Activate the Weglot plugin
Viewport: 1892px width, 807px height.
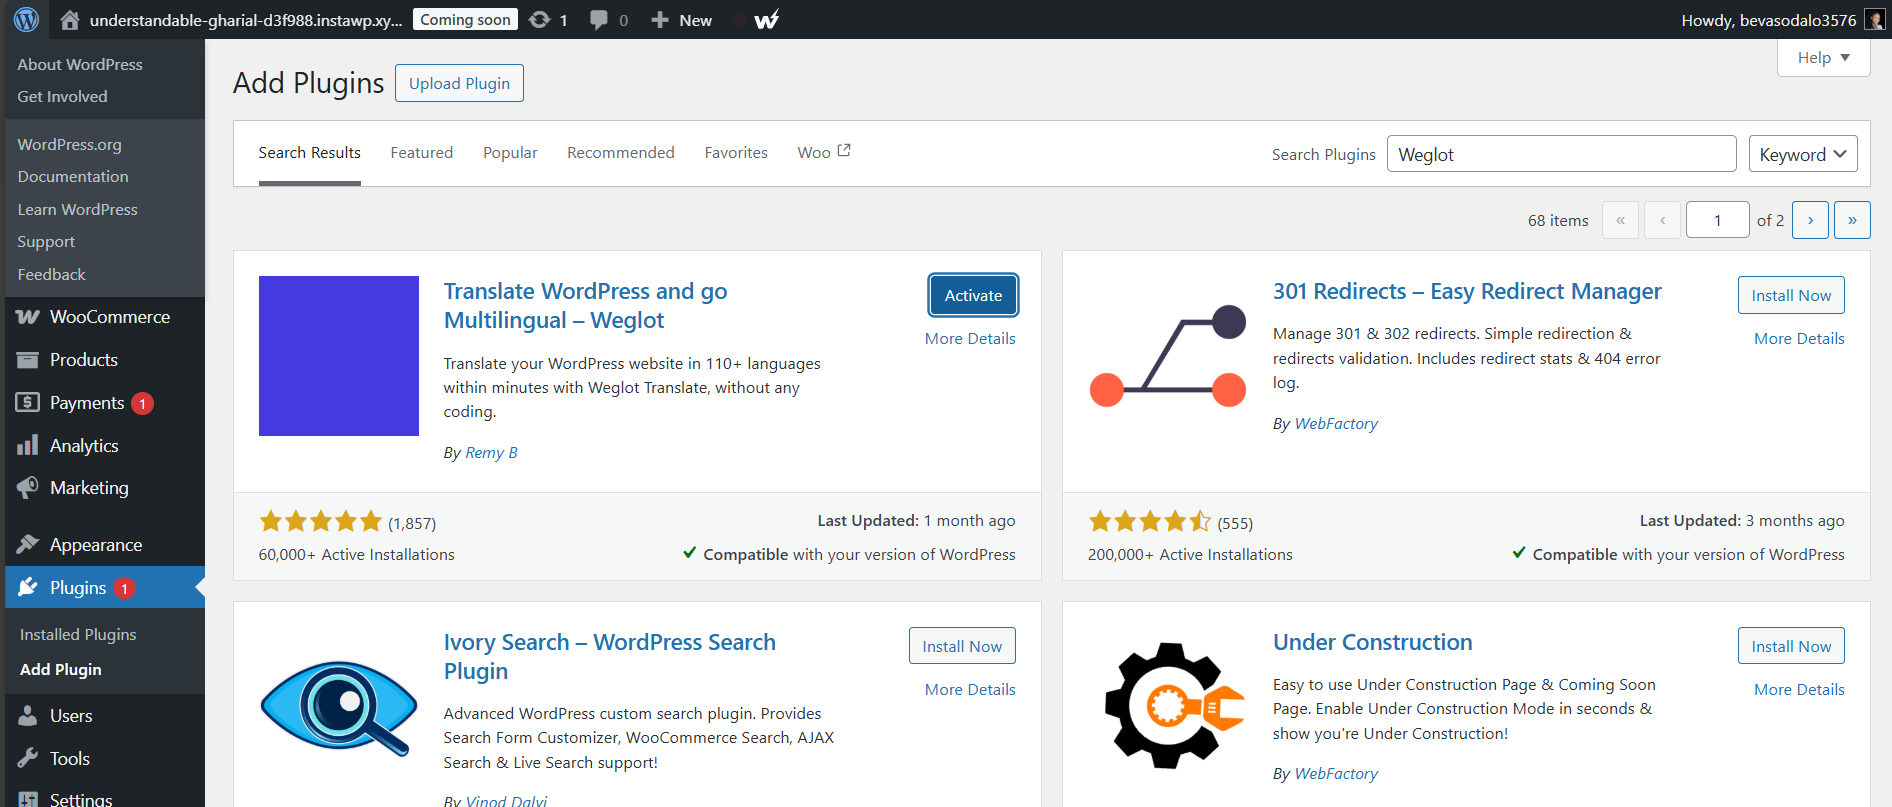(973, 295)
